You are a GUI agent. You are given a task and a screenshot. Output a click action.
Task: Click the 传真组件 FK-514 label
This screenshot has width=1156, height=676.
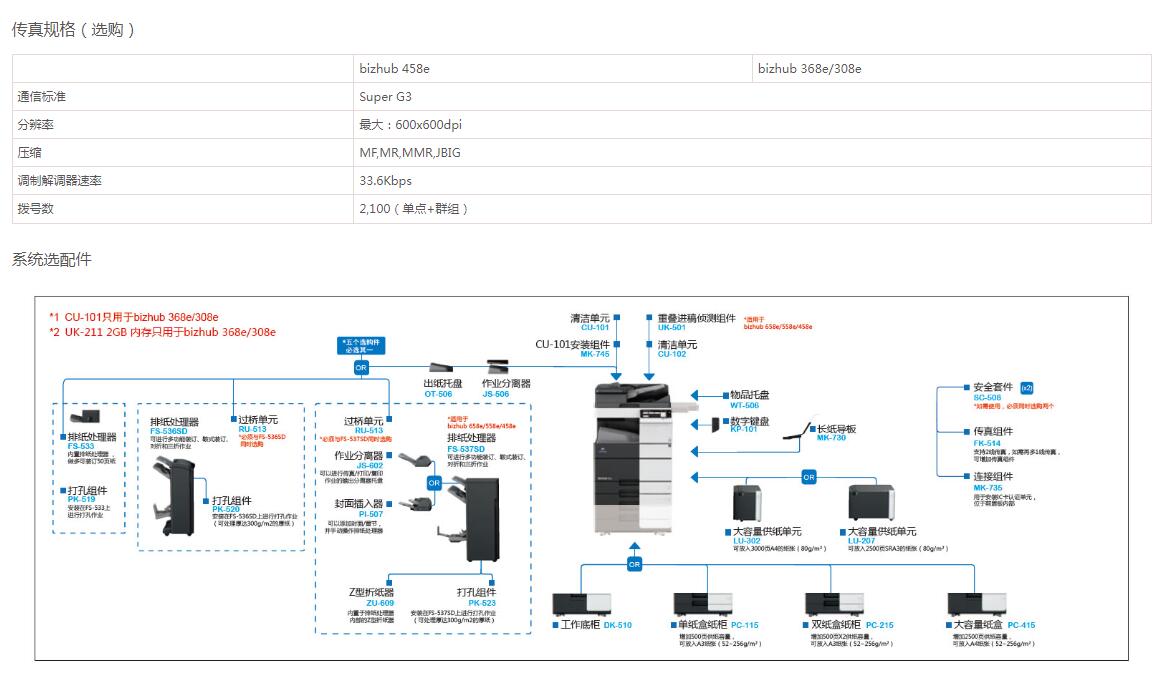[x=992, y=436]
